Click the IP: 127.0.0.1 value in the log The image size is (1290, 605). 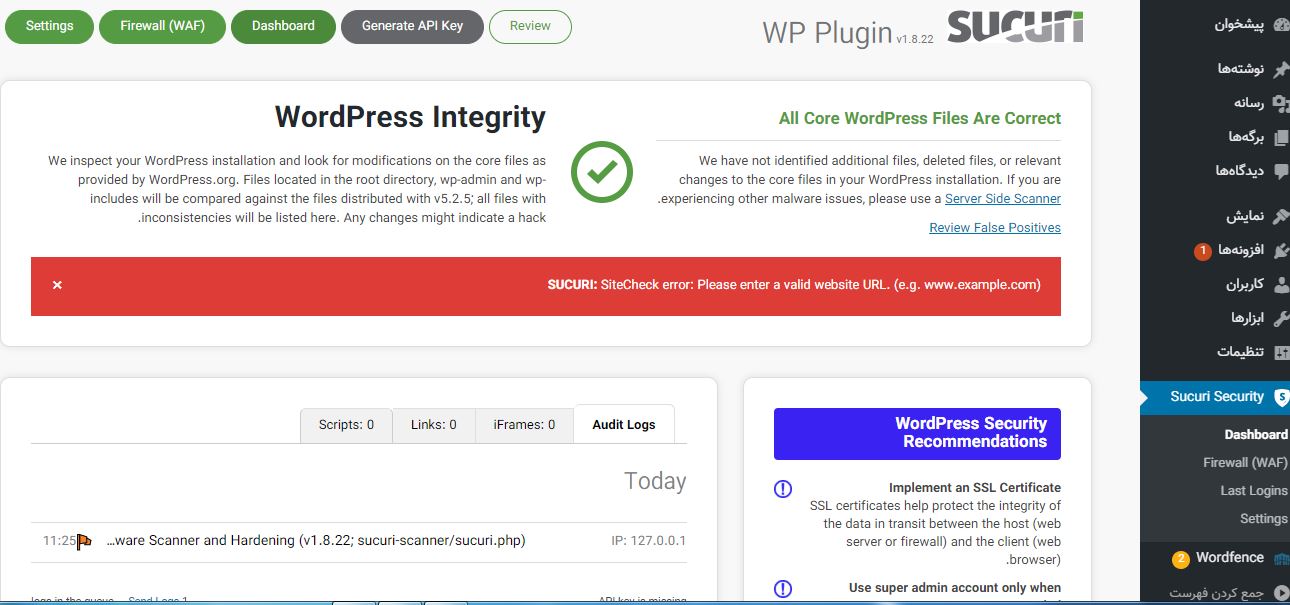coord(648,541)
